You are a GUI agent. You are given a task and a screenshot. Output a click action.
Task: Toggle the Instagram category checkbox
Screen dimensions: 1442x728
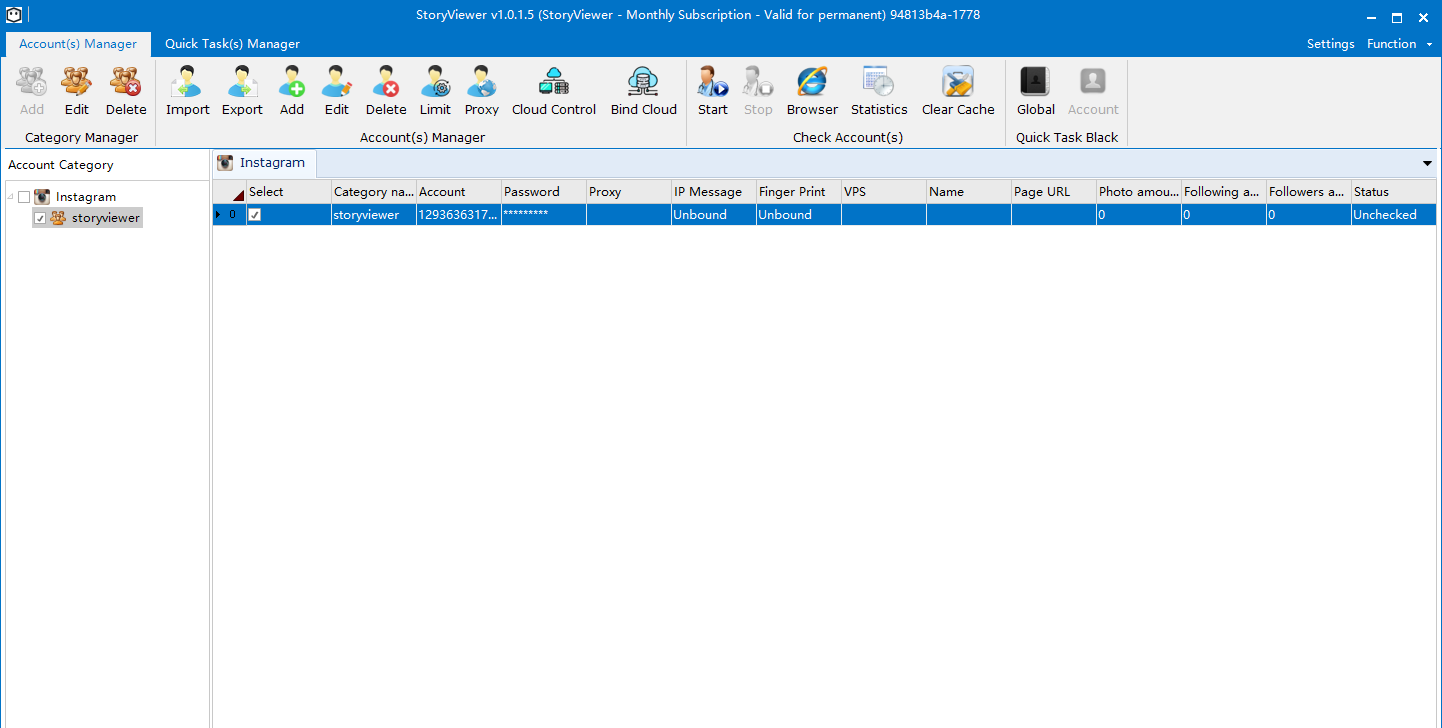coord(24,197)
